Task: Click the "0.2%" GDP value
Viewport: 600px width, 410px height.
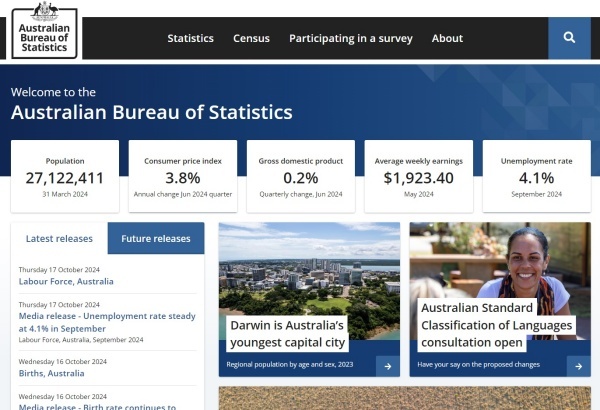Action: coord(301,178)
